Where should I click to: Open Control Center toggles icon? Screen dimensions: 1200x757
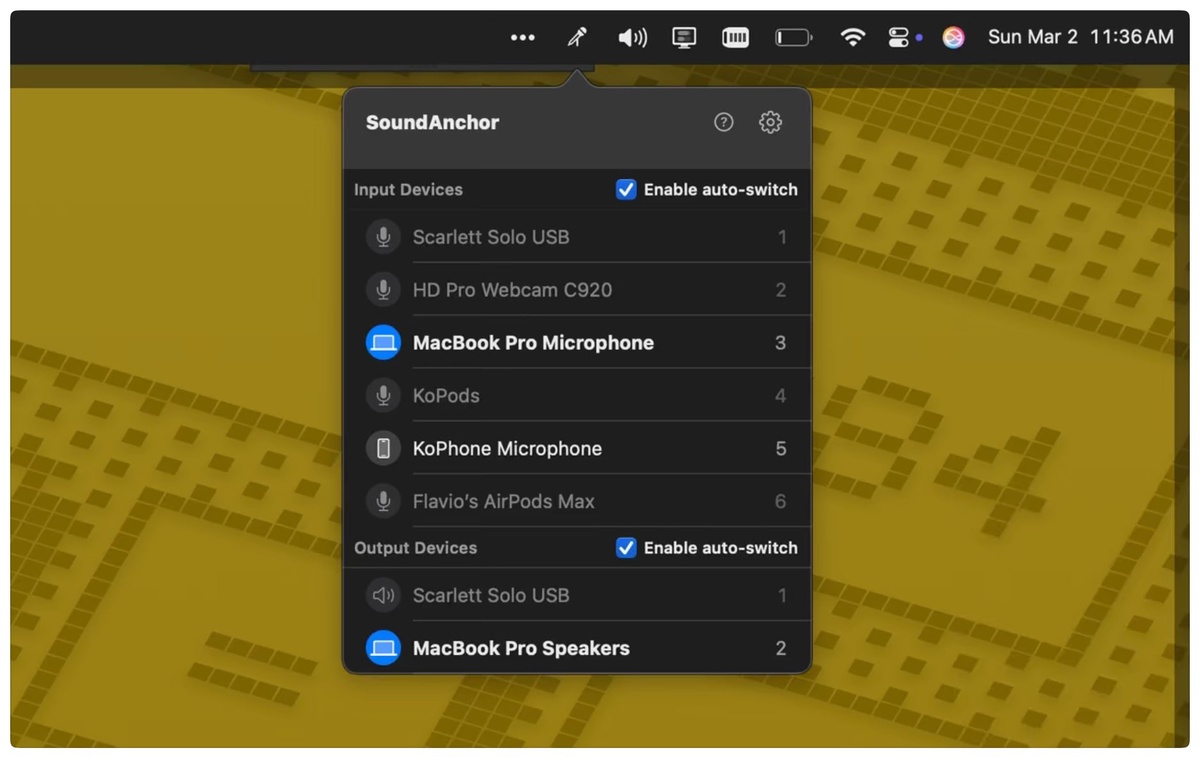(x=899, y=37)
